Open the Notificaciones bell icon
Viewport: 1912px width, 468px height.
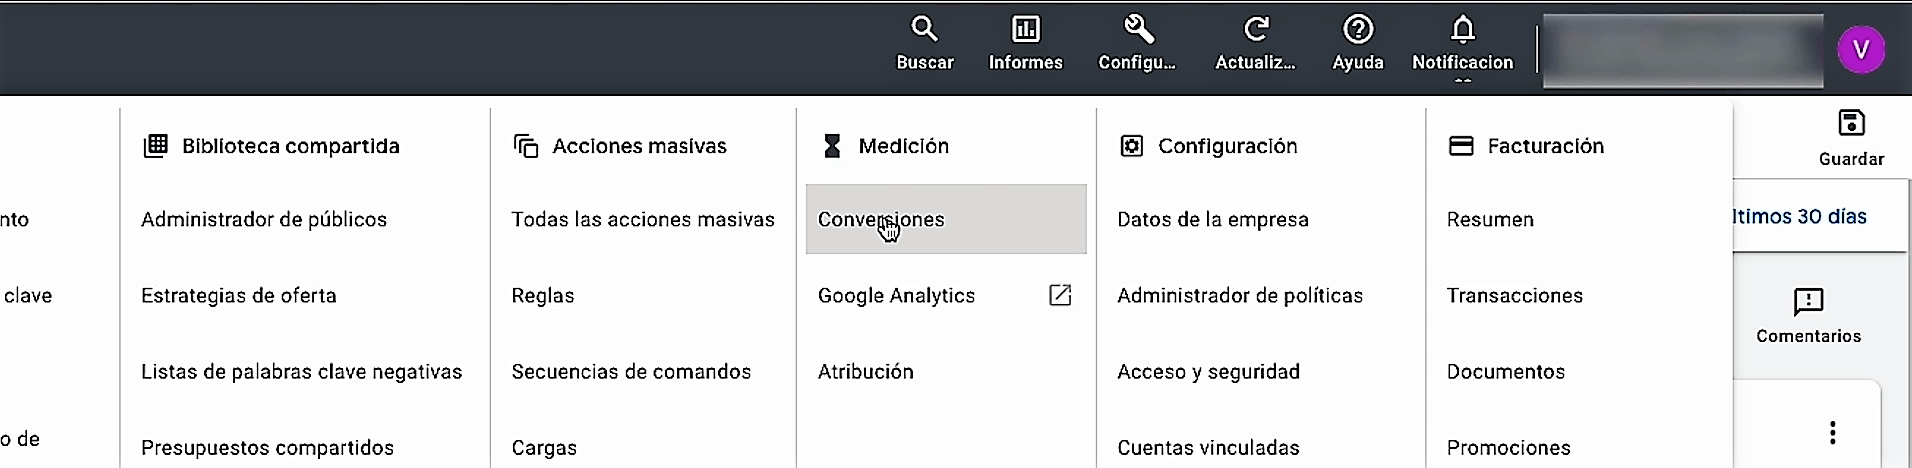[x=1462, y=30]
